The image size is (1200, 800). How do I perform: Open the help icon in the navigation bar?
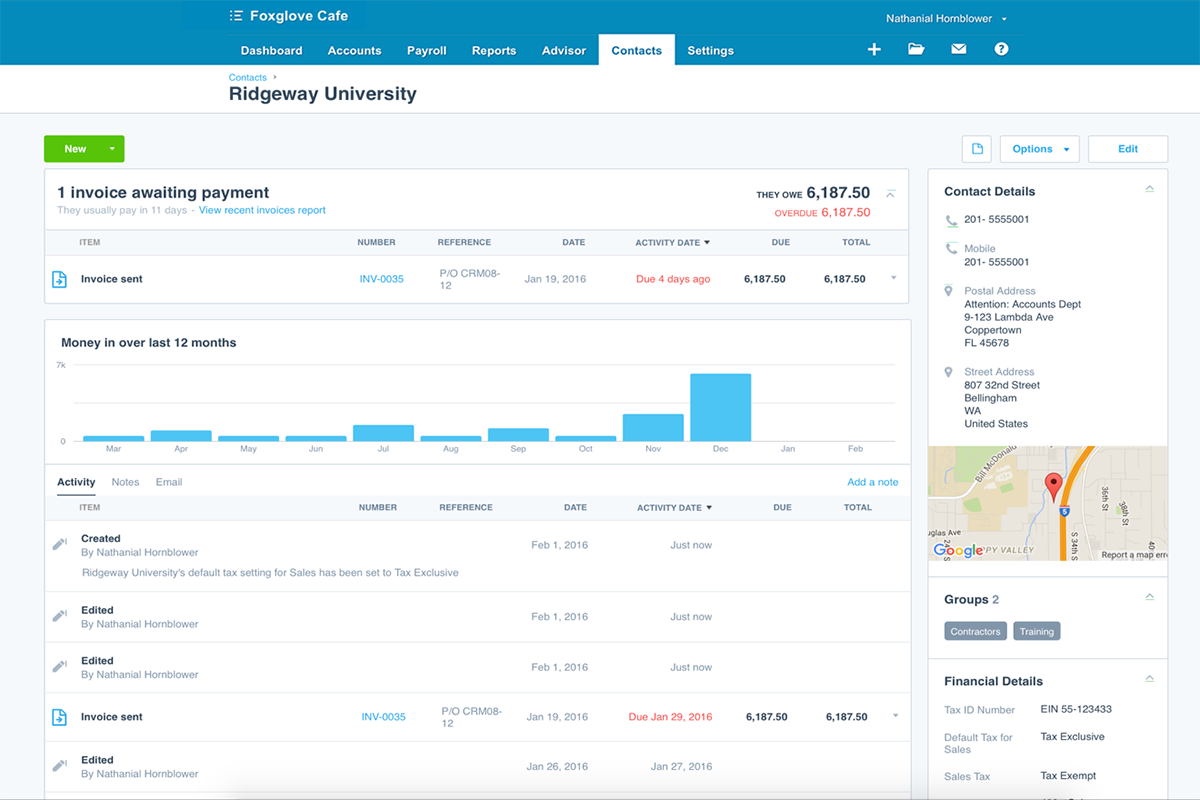[x=1001, y=48]
